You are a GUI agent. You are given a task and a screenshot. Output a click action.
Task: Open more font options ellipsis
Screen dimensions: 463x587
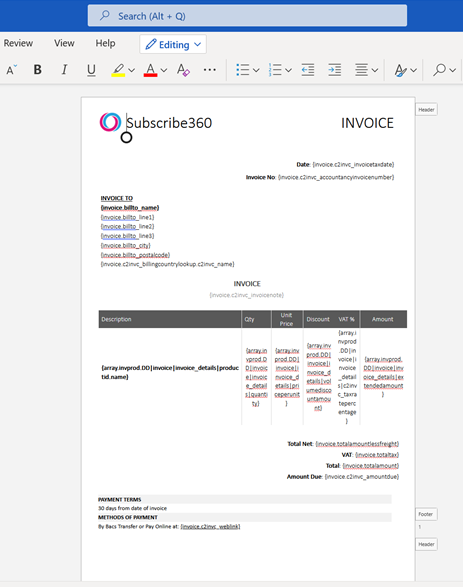tap(210, 70)
